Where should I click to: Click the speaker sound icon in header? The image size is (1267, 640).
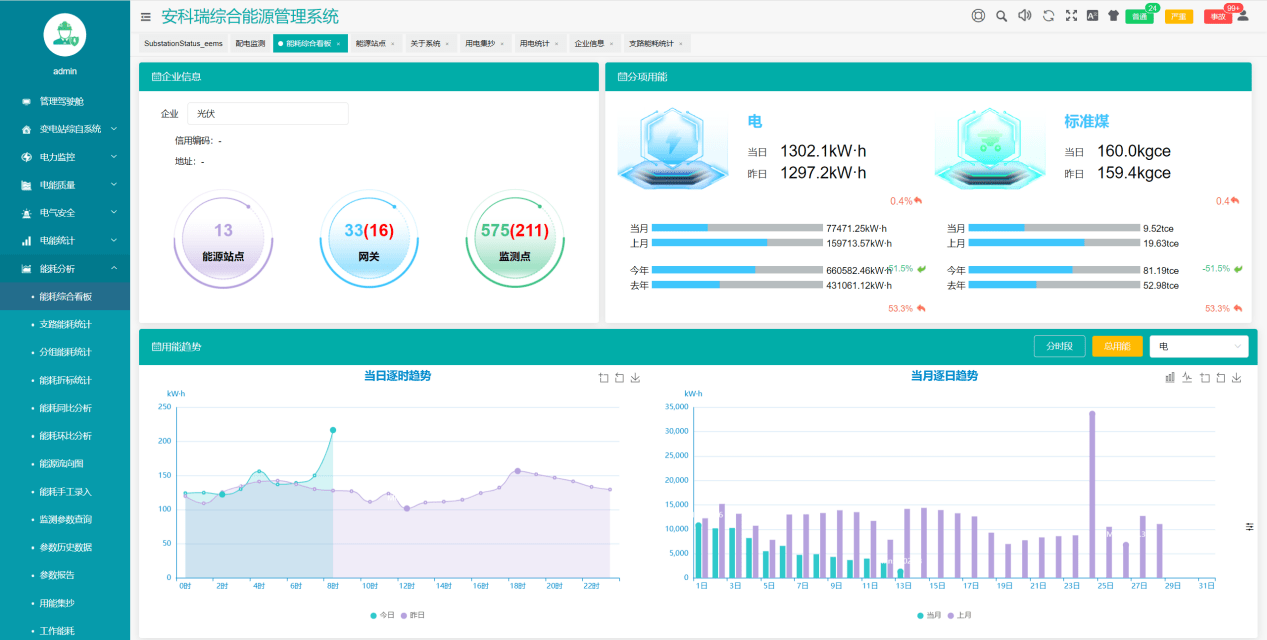point(1024,16)
